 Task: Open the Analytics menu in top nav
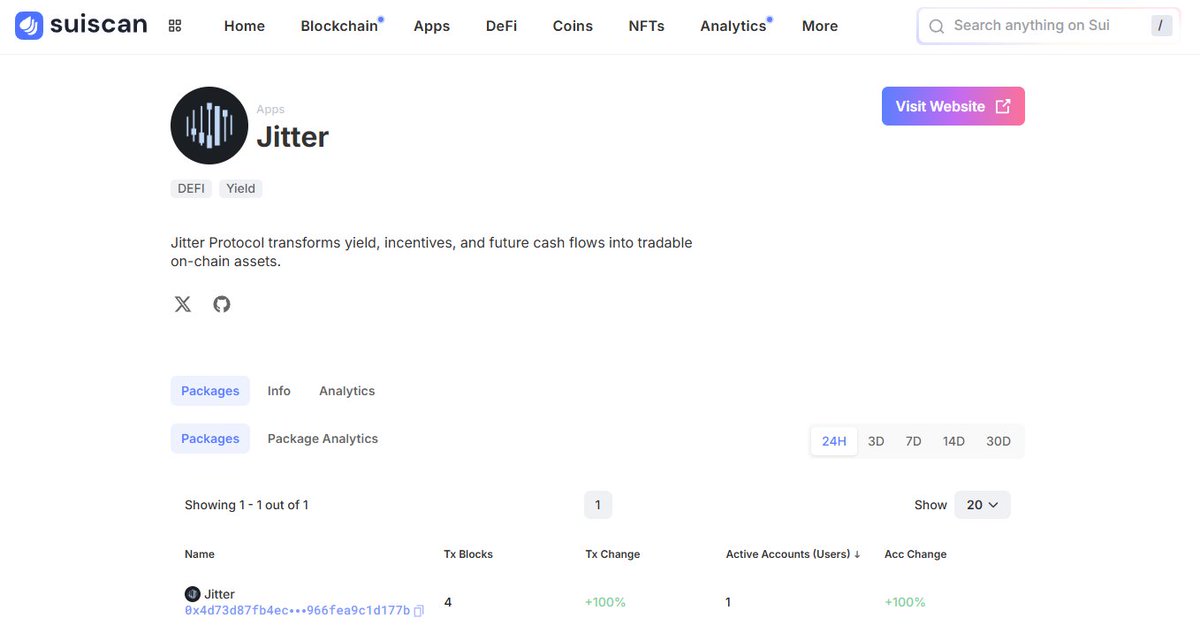coord(734,26)
